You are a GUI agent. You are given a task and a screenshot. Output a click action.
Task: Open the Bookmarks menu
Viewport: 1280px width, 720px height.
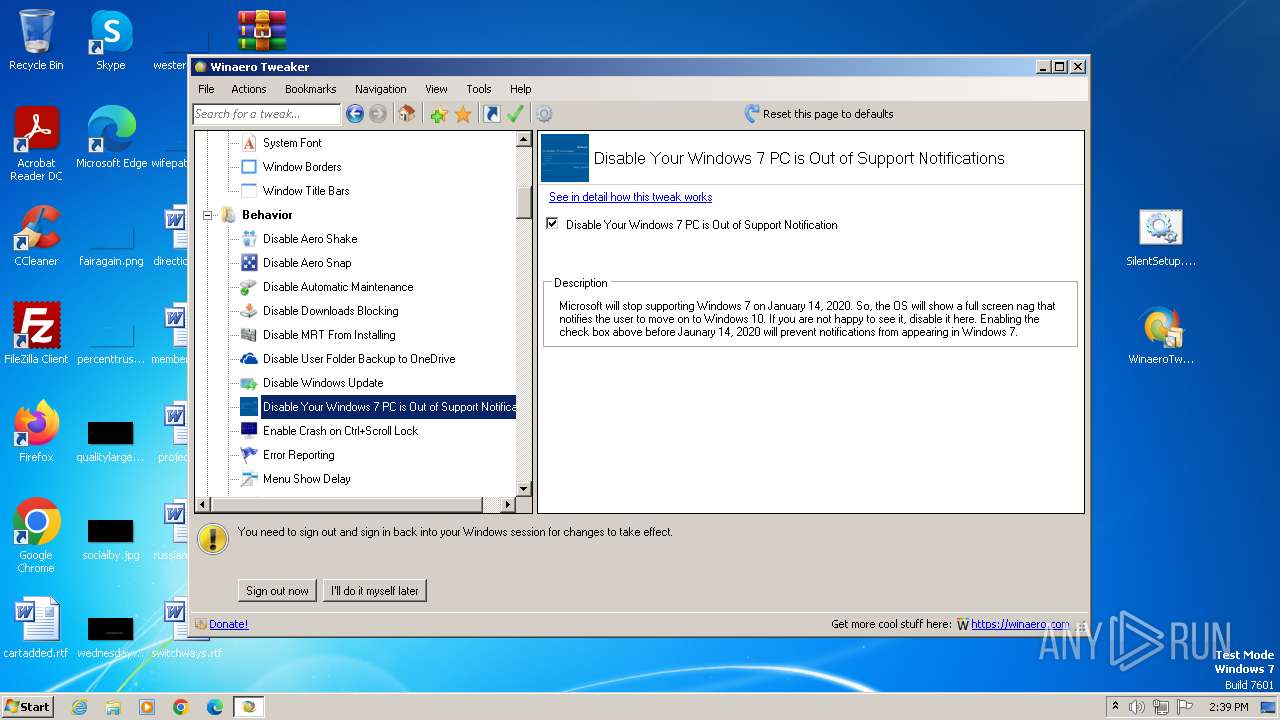[x=311, y=89]
